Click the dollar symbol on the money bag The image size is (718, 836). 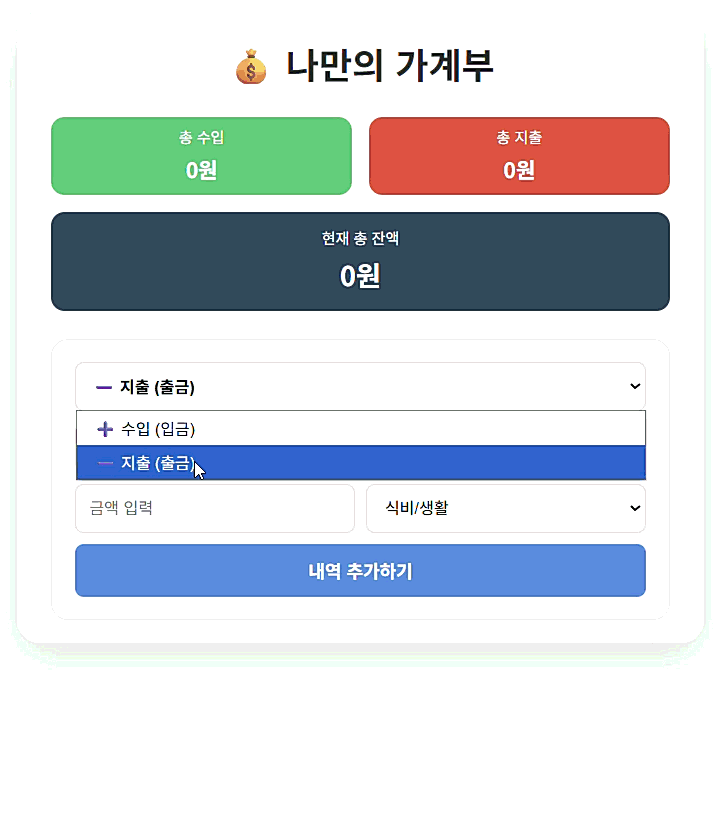251,72
